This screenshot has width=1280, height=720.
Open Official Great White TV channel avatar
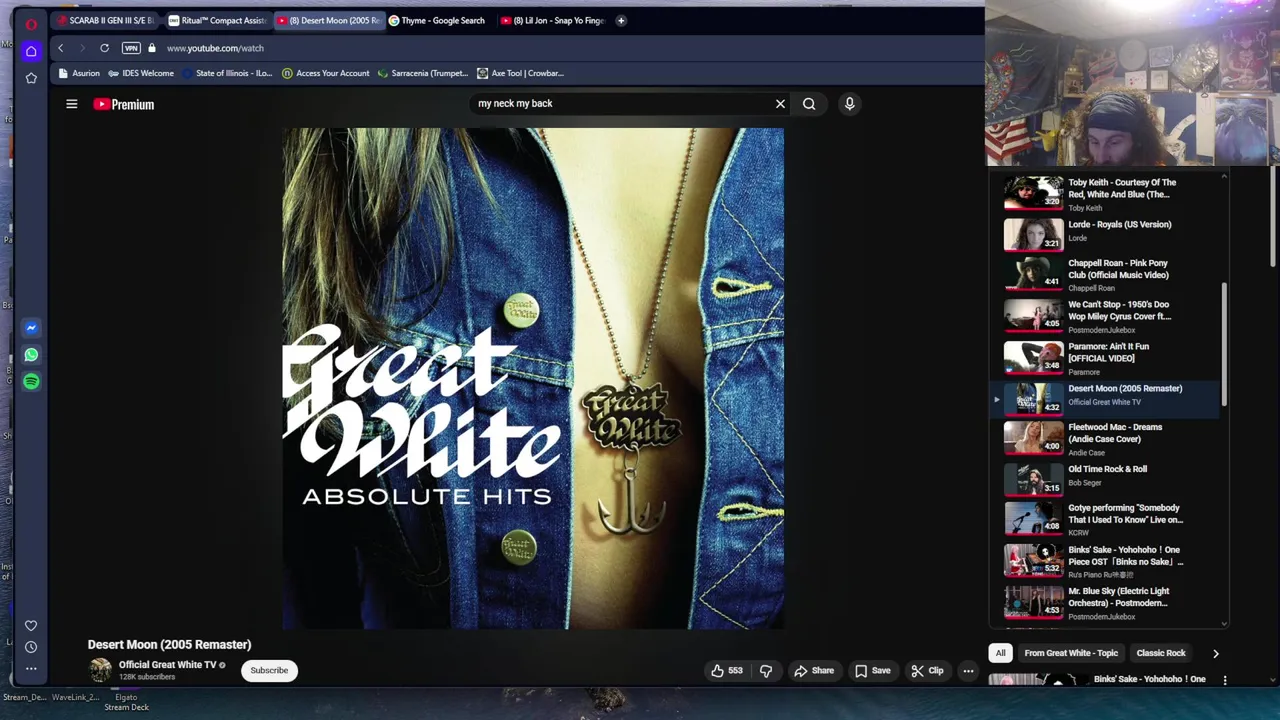[x=100, y=670]
